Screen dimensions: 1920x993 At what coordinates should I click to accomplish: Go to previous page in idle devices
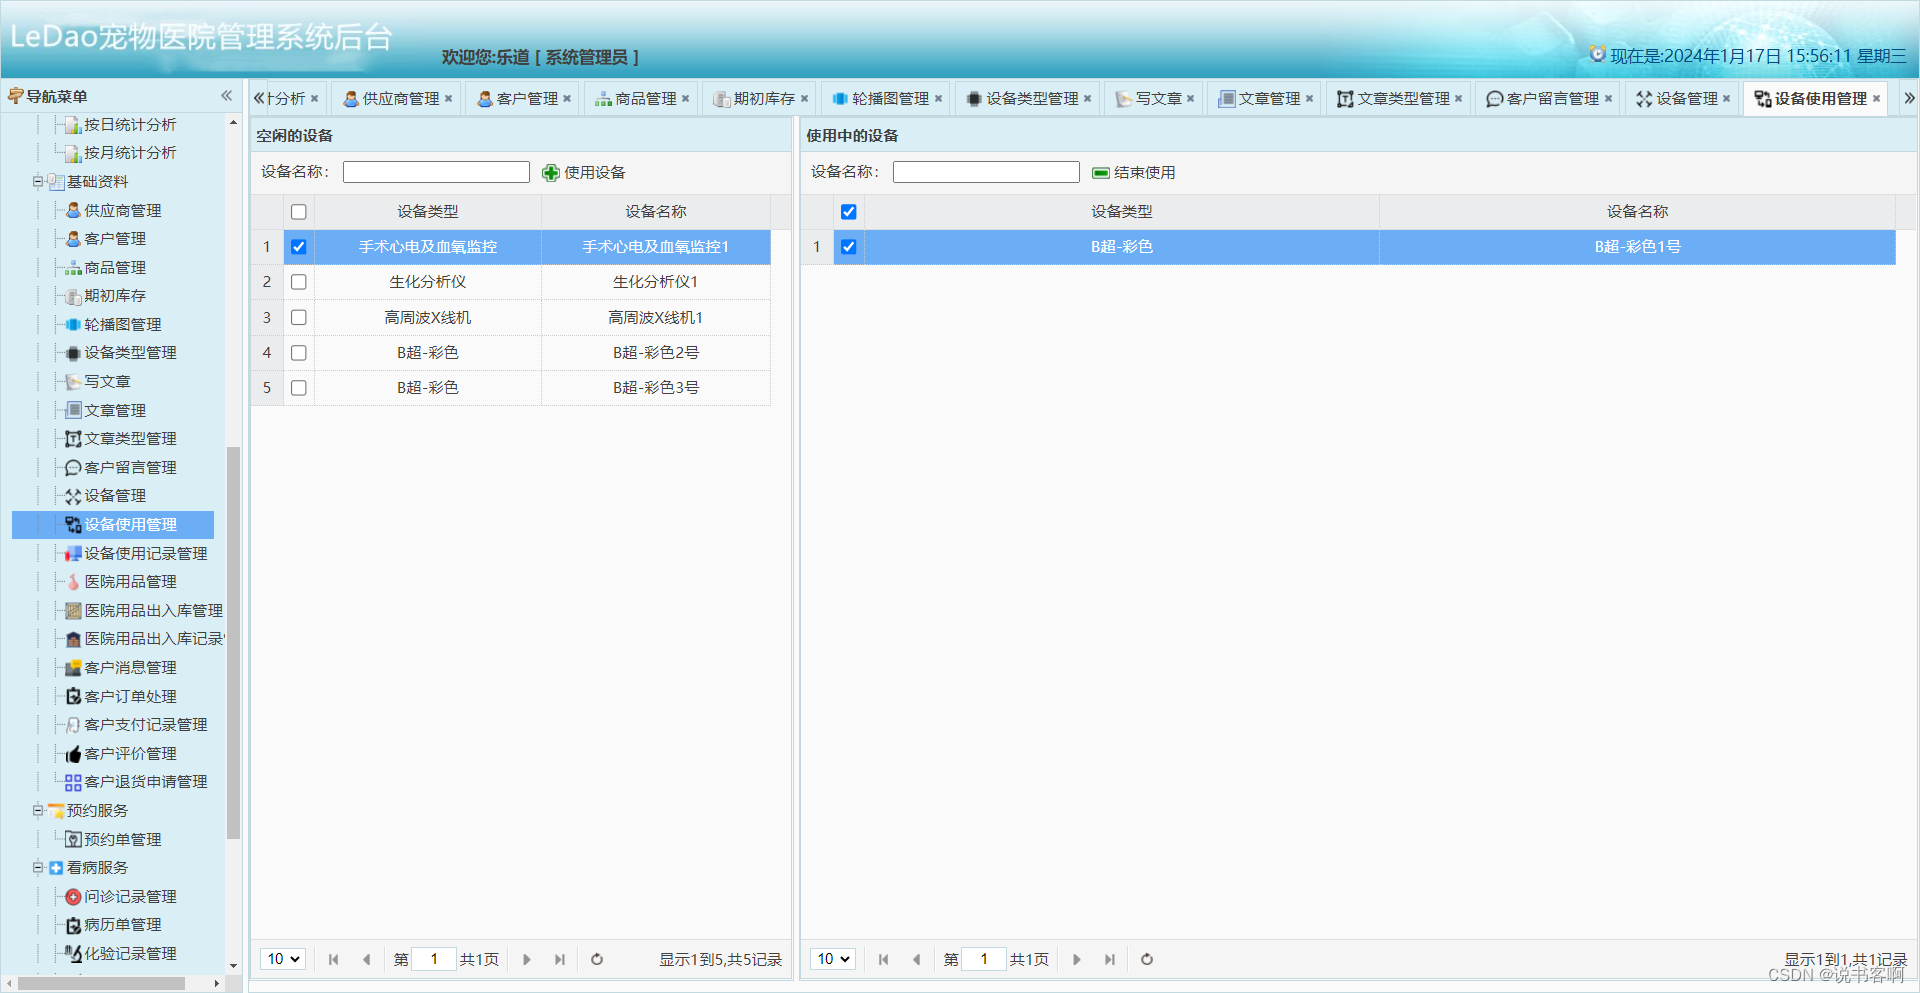[366, 959]
